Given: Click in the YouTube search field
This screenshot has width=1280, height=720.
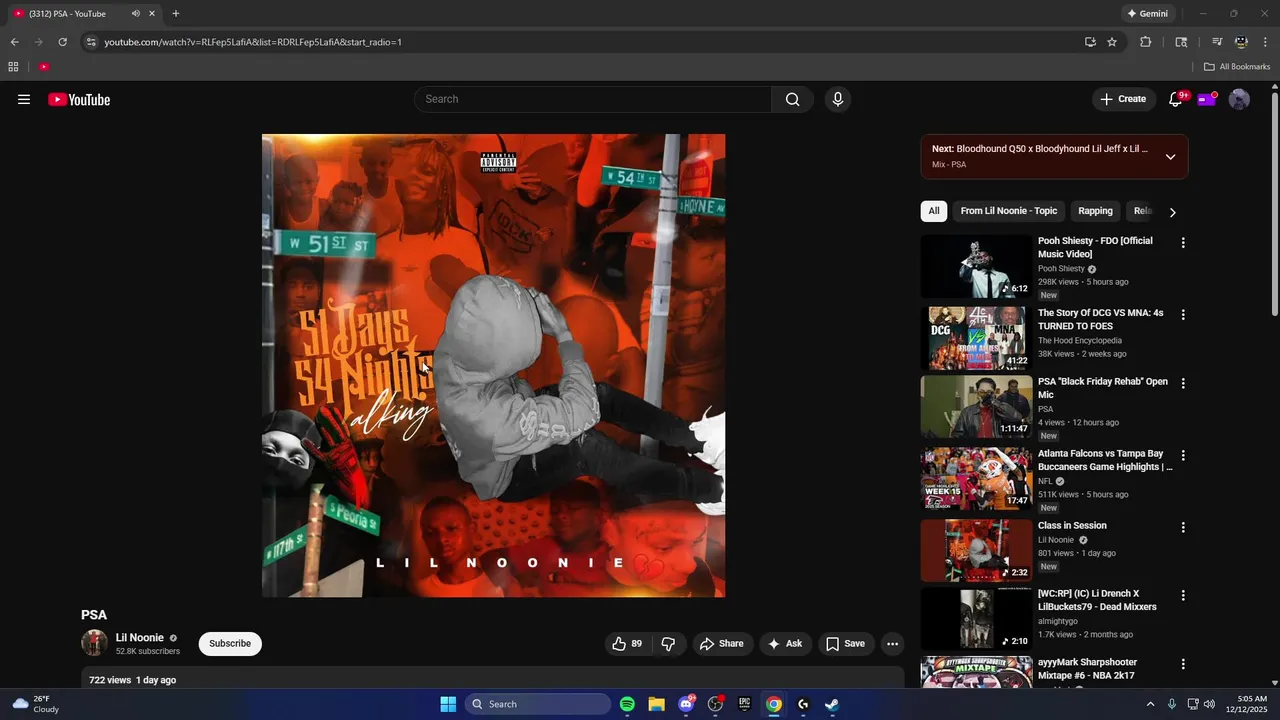Looking at the screenshot, I should pyautogui.click(x=593, y=99).
